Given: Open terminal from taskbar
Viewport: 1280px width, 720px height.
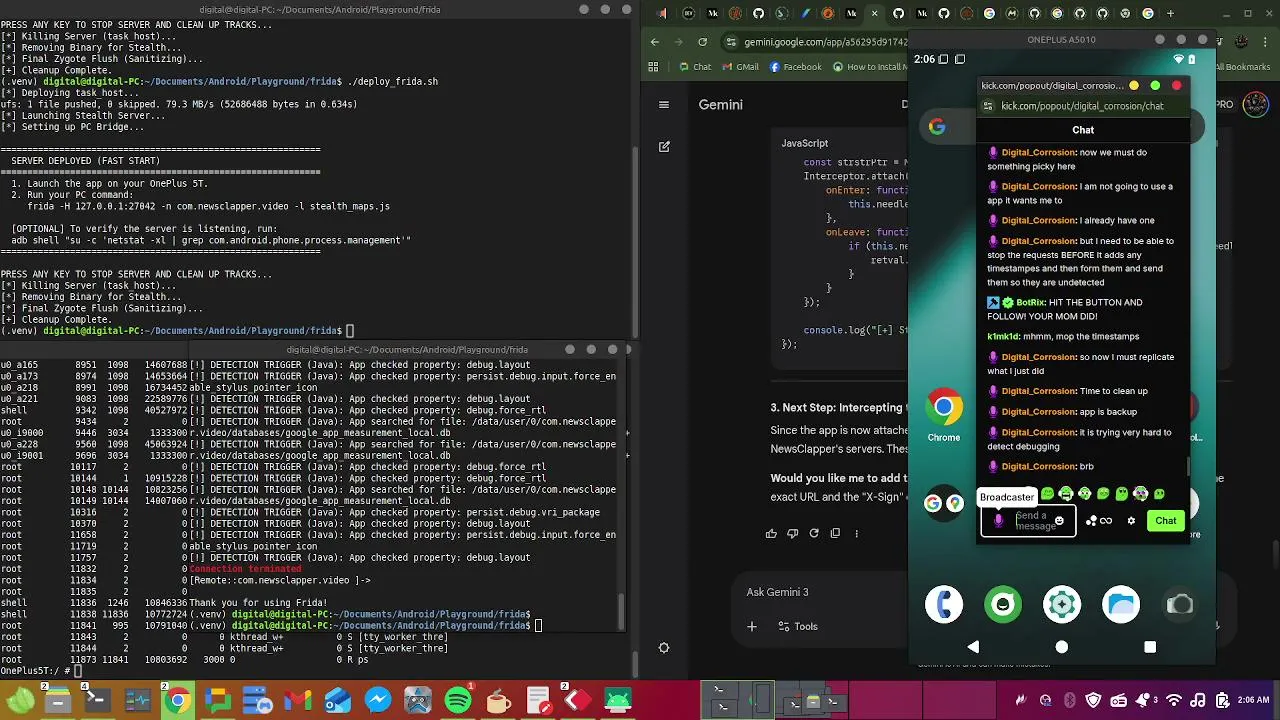Looking at the screenshot, I should (x=97, y=701).
